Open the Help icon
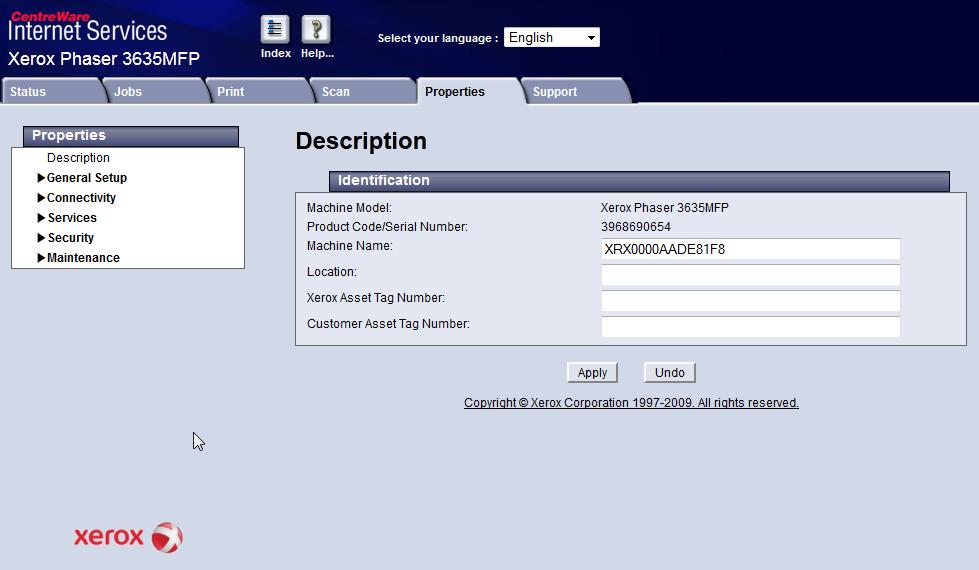Viewport: 979px width, 570px height. click(316, 29)
